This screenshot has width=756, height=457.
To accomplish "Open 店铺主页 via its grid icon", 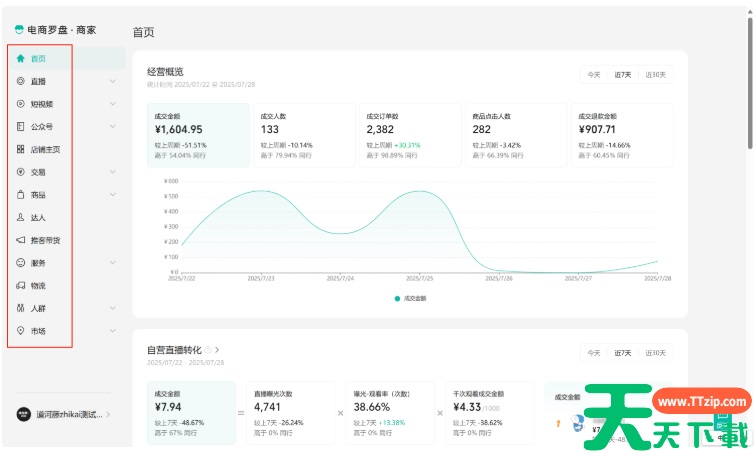I will click(21, 149).
